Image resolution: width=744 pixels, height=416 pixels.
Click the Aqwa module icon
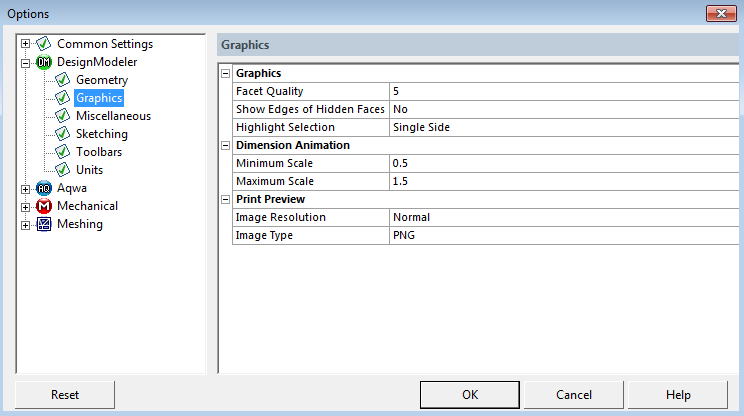point(44,188)
